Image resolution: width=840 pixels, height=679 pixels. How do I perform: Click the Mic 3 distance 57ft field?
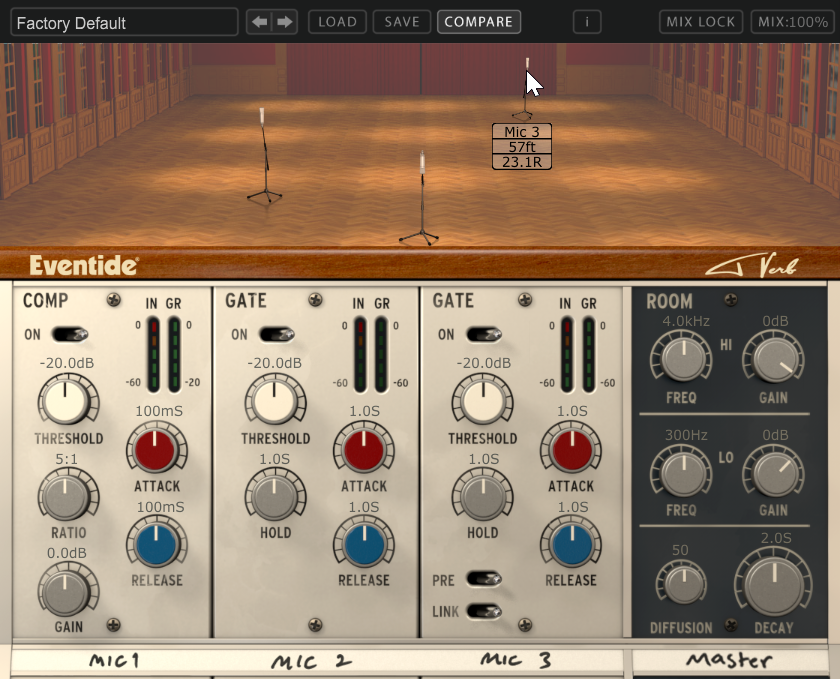pos(521,147)
